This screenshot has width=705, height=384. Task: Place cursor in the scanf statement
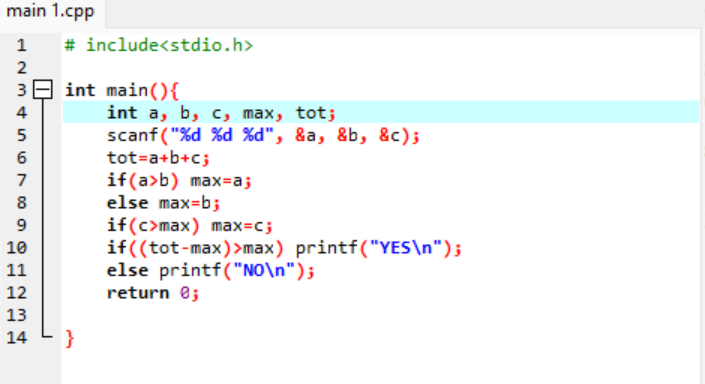tap(263, 135)
